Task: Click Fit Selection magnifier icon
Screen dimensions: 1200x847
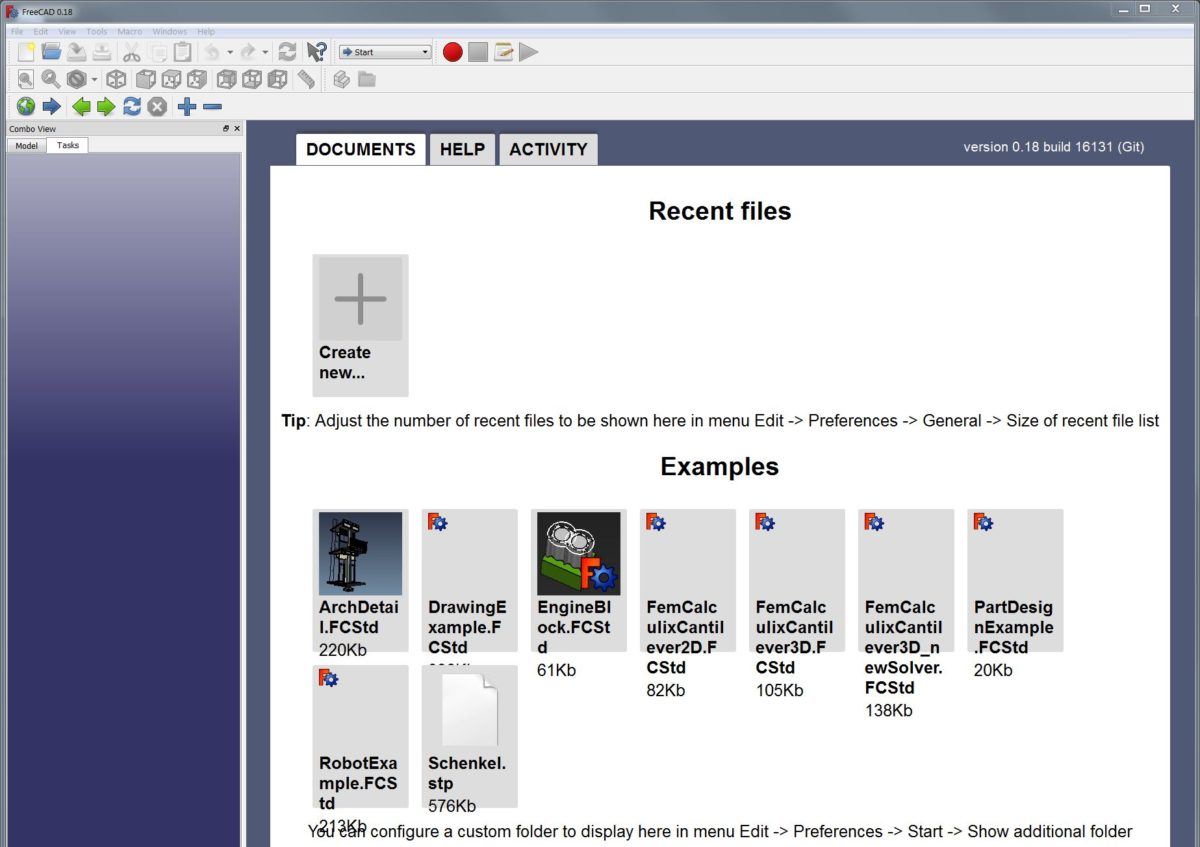Action: click(x=51, y=79)
